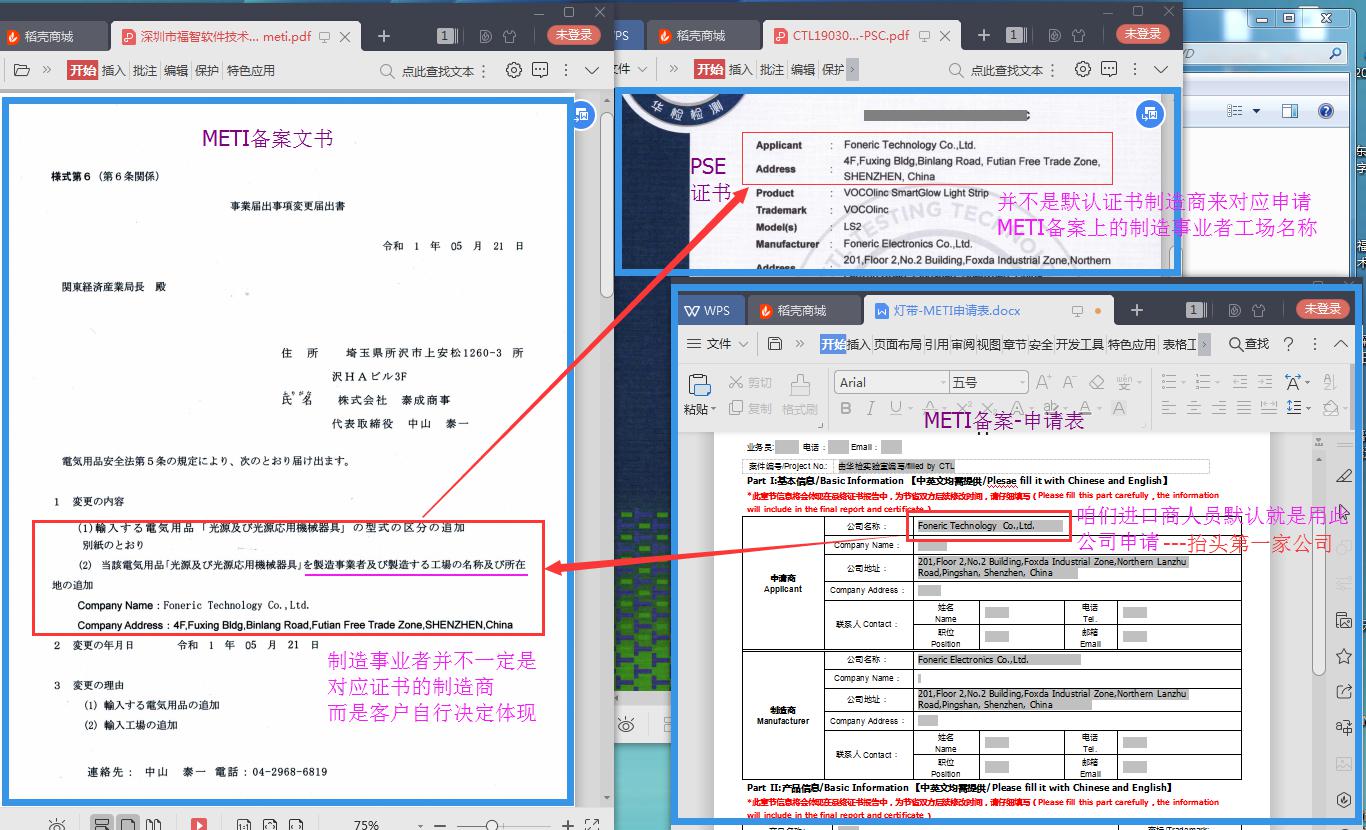This screenshot has width=1366, height=830.
Task: Click pencil icon in docx right sidebar
Action: (x=1344, y=475)
